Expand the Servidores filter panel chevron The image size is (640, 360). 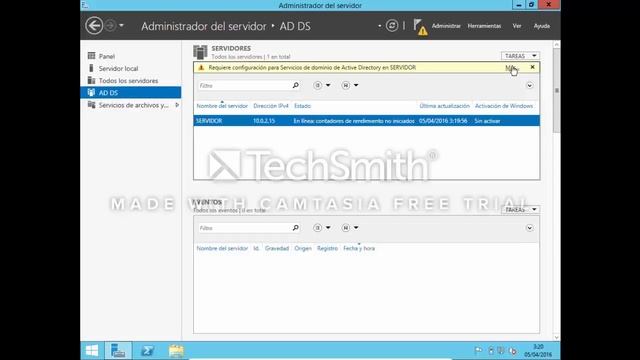click(x=529, y=85)
